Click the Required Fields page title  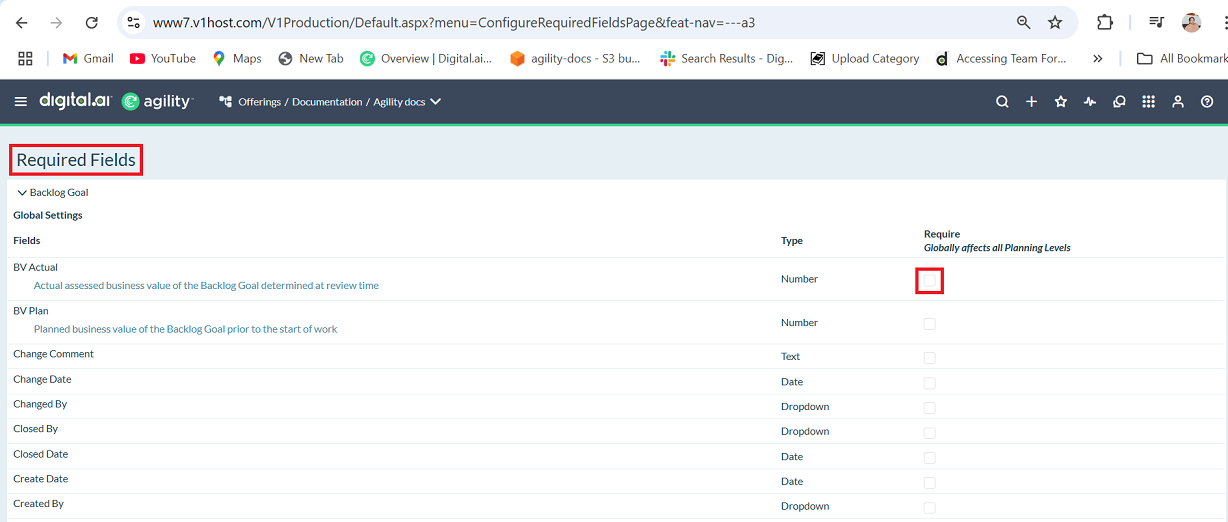76,160
